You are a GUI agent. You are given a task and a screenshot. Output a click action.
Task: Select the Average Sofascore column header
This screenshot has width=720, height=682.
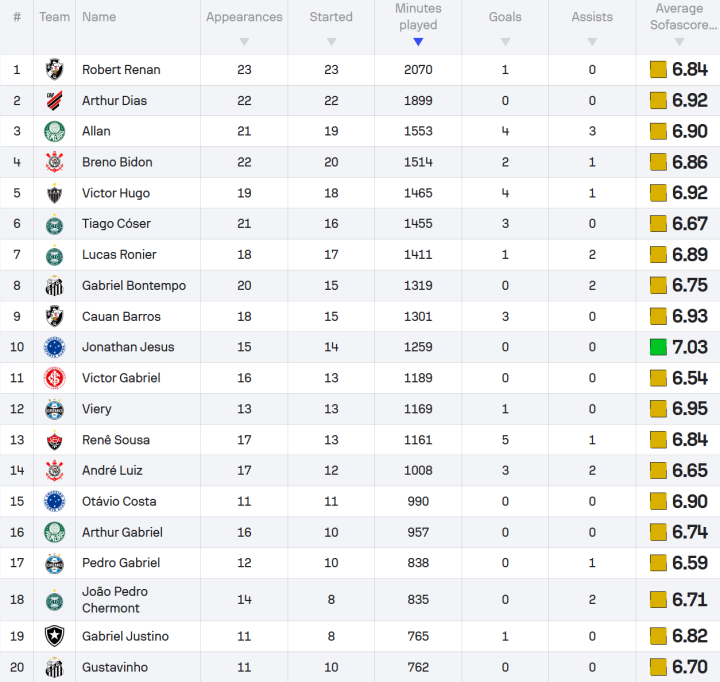pos(682,17)
